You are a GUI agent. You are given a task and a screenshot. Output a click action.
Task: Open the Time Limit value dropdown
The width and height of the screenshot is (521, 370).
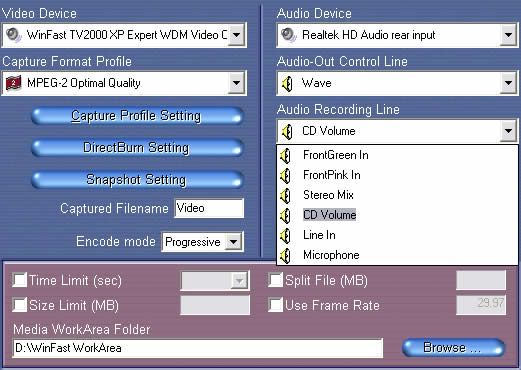point(239,281)
